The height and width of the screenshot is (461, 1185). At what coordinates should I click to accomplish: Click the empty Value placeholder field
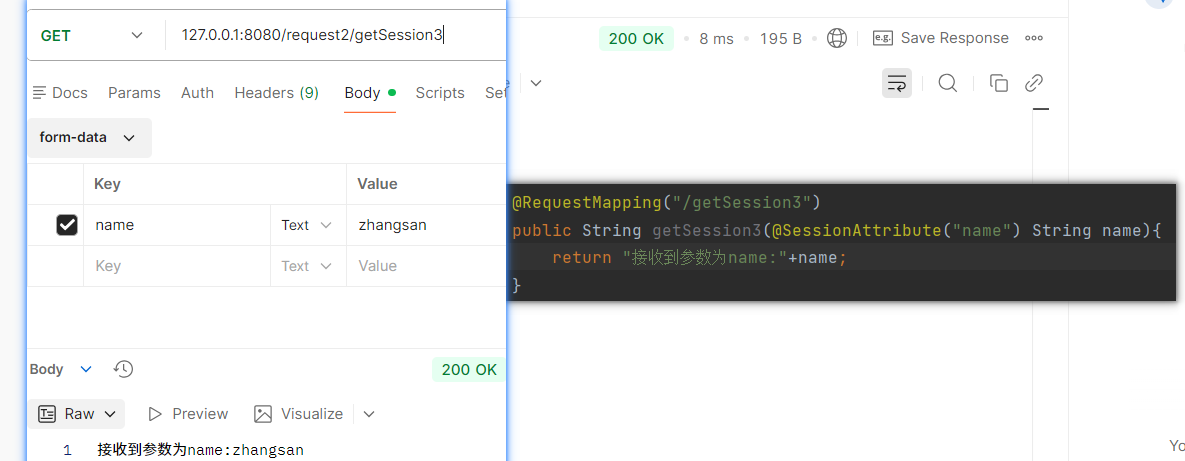[x=425, y=266]
